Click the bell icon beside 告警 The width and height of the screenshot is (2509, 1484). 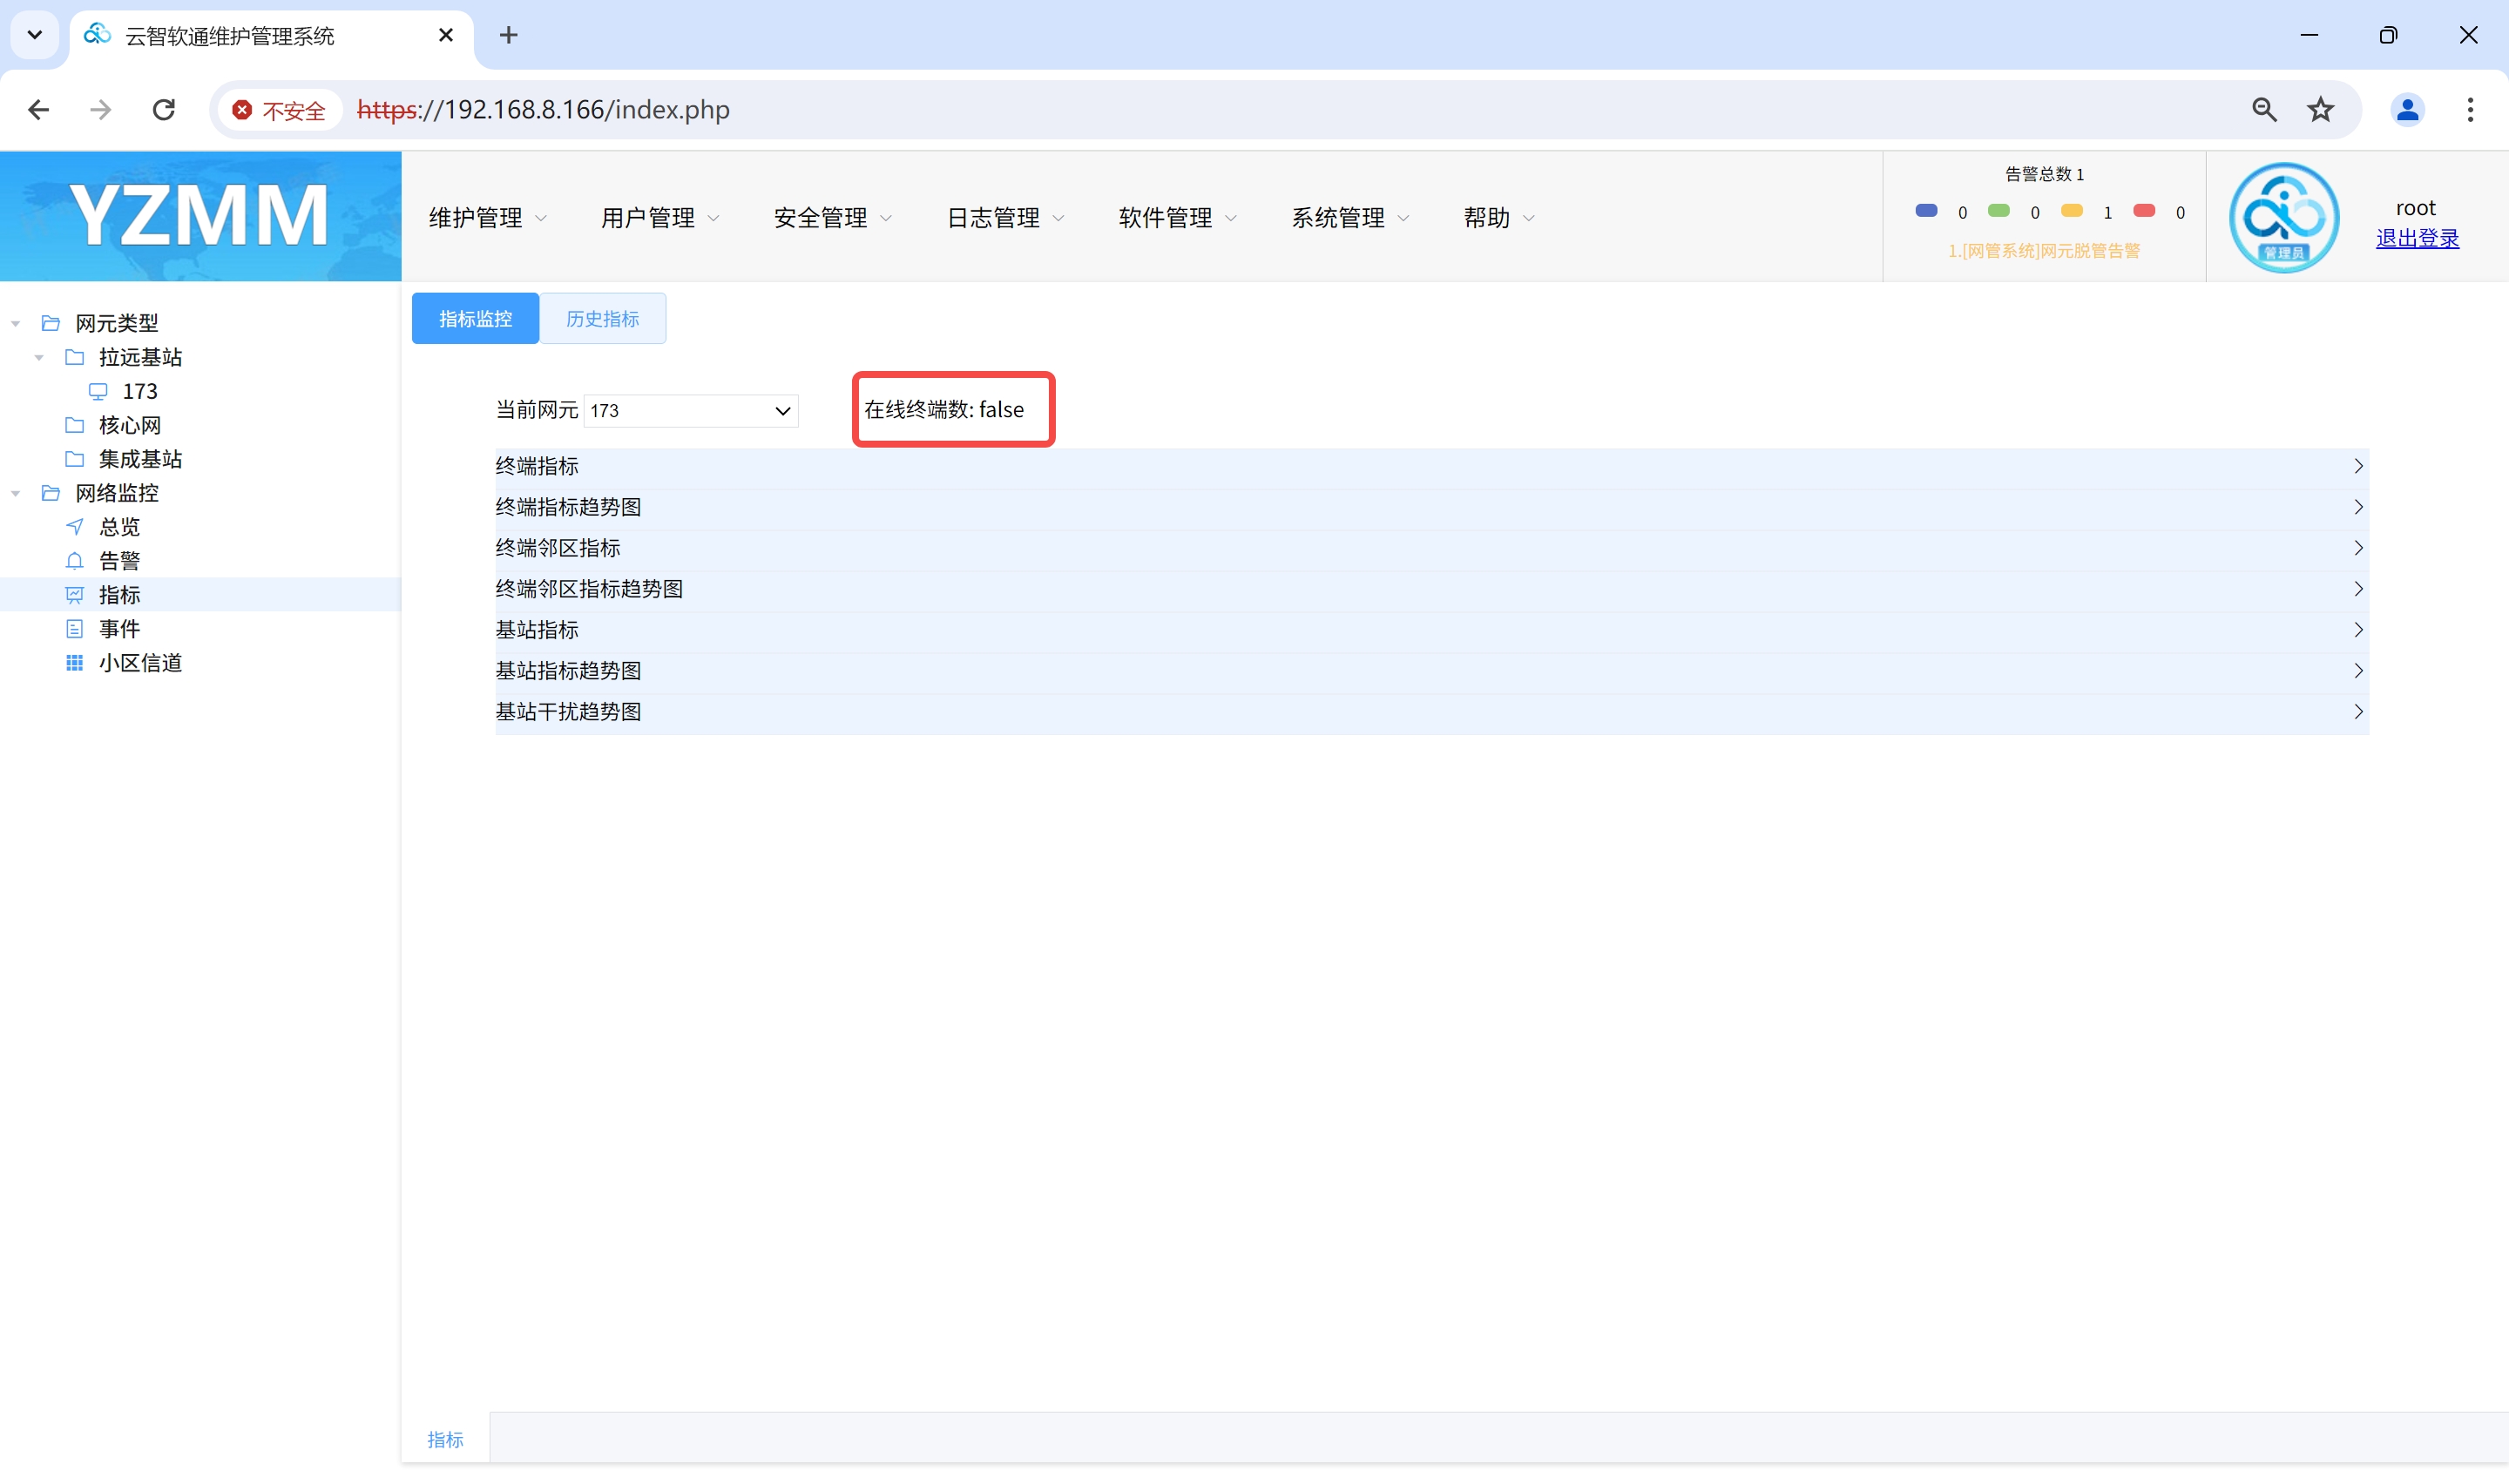click(74, 561)
